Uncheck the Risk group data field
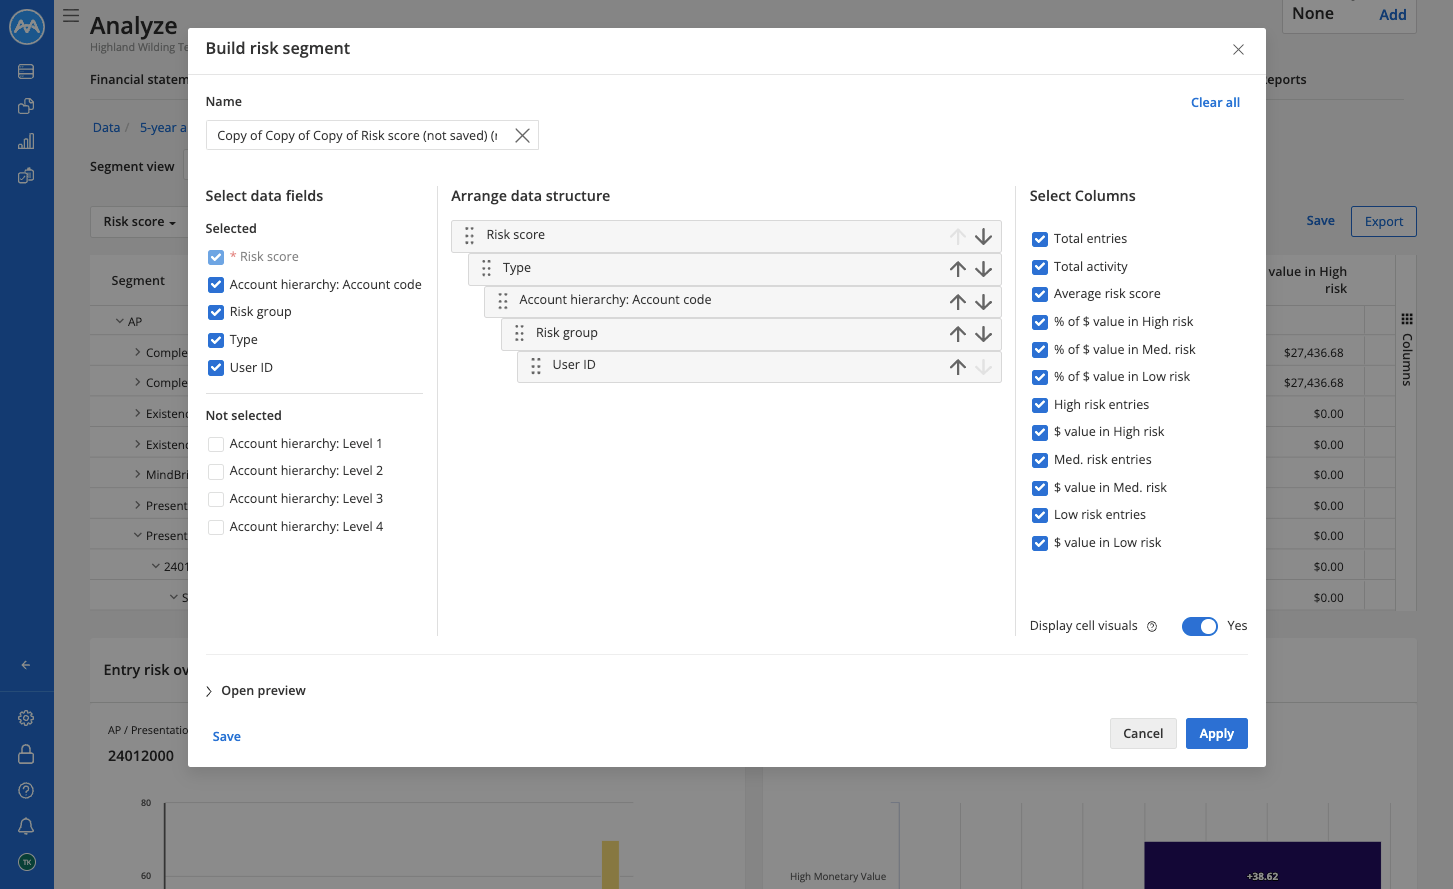The image size is (1453, 889). tap(216, 312)
